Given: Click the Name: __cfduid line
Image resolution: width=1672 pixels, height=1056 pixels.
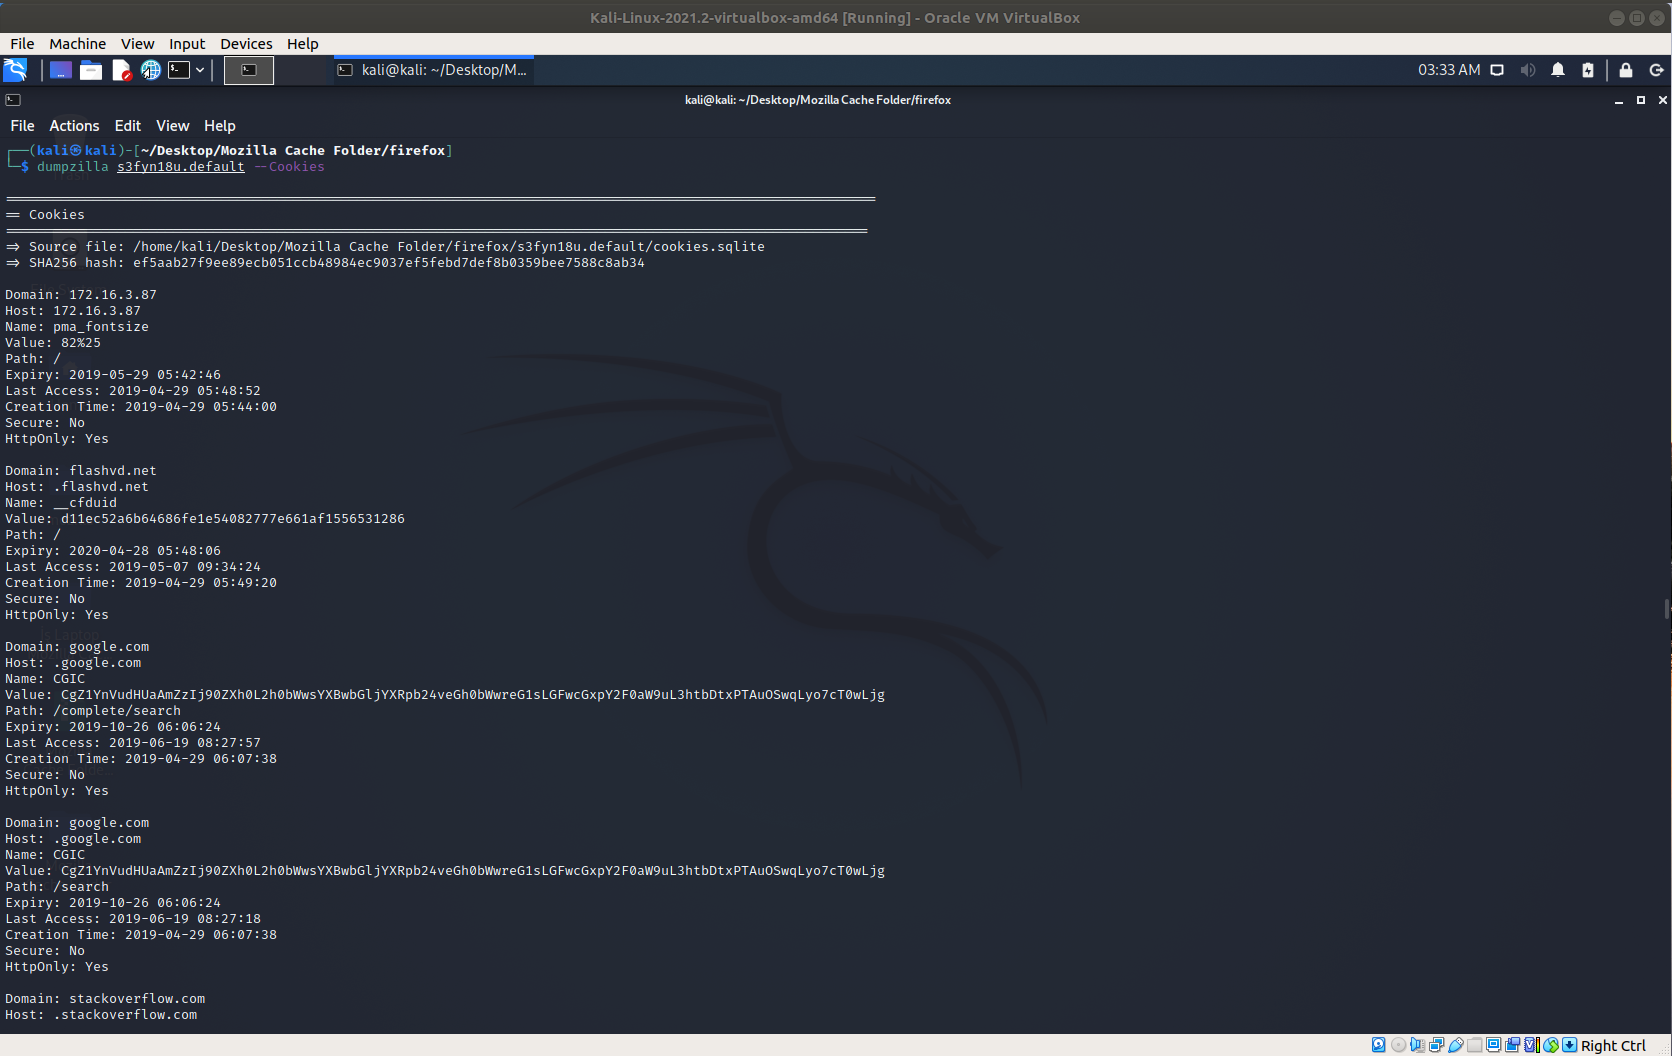Looking at the screenshot, I should click(61, 503).
